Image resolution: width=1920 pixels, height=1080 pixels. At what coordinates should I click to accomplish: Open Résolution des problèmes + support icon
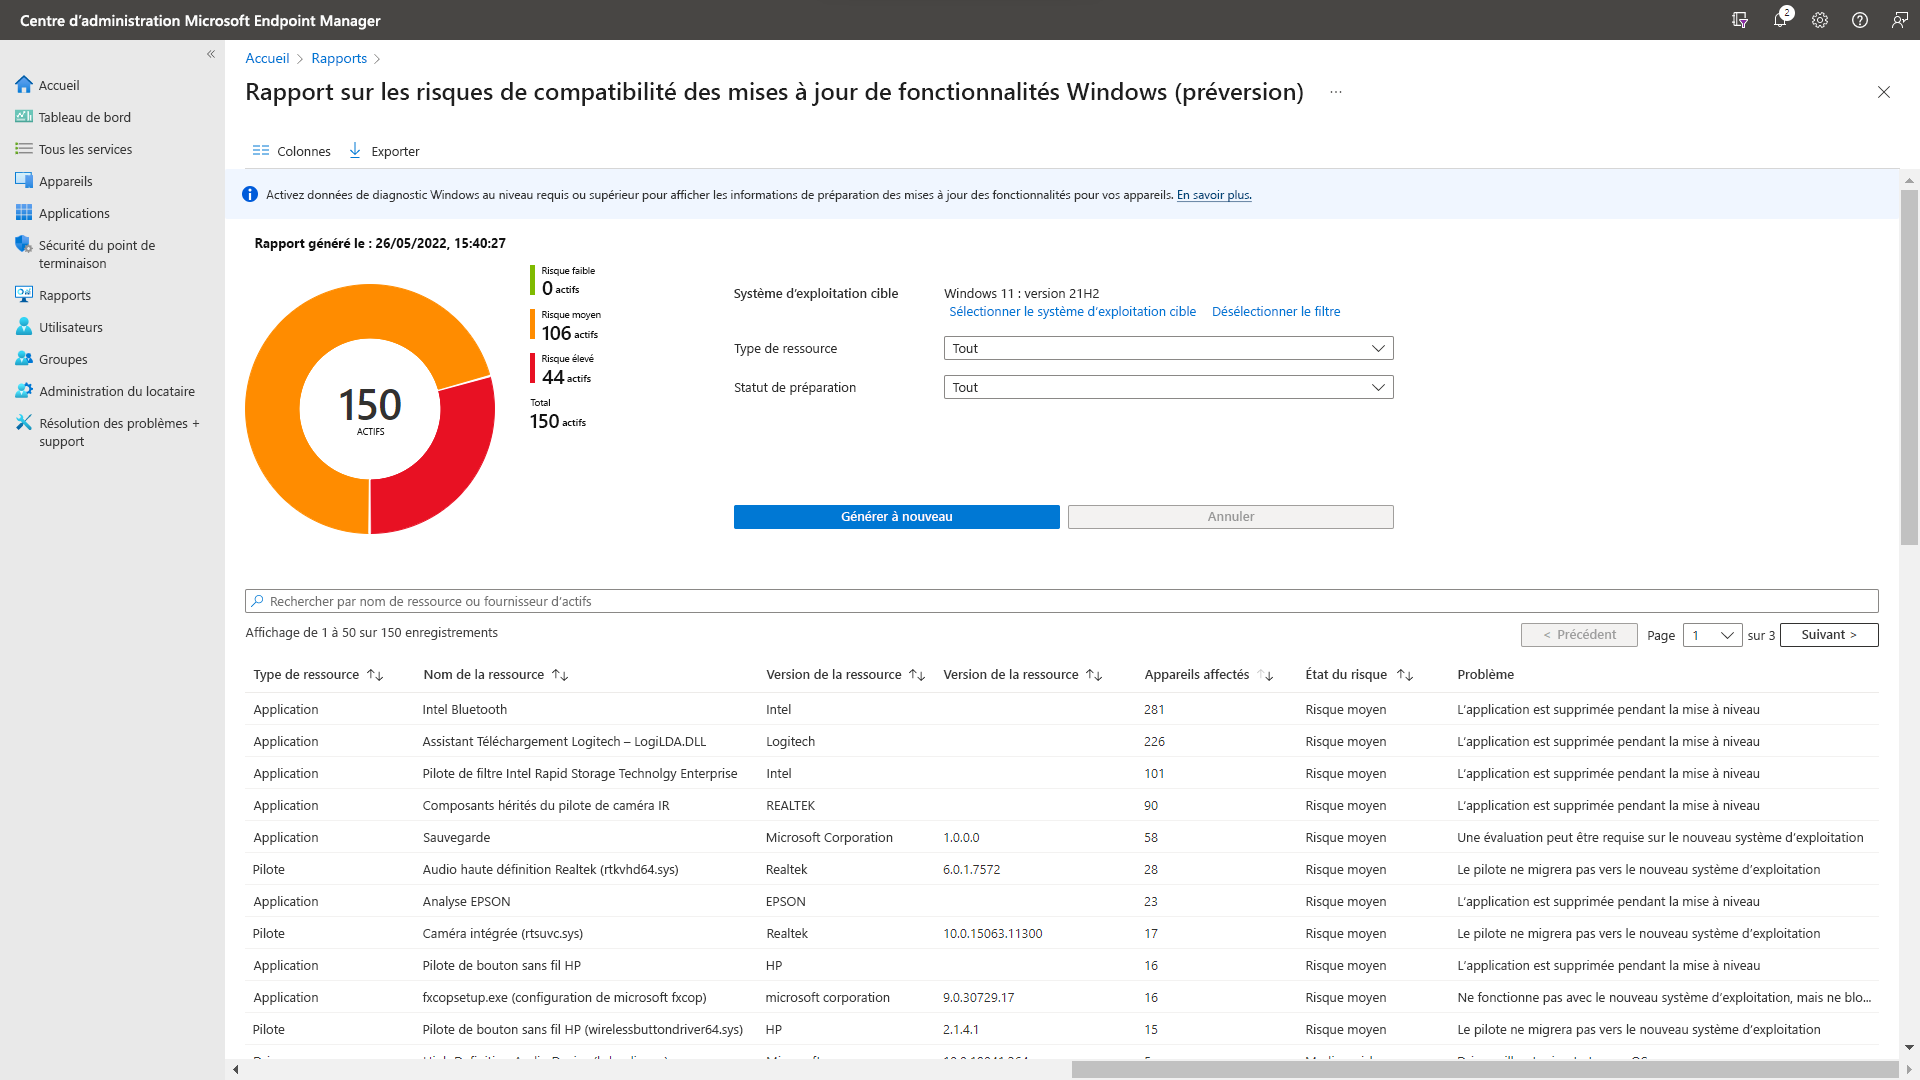tap(24, 423)
